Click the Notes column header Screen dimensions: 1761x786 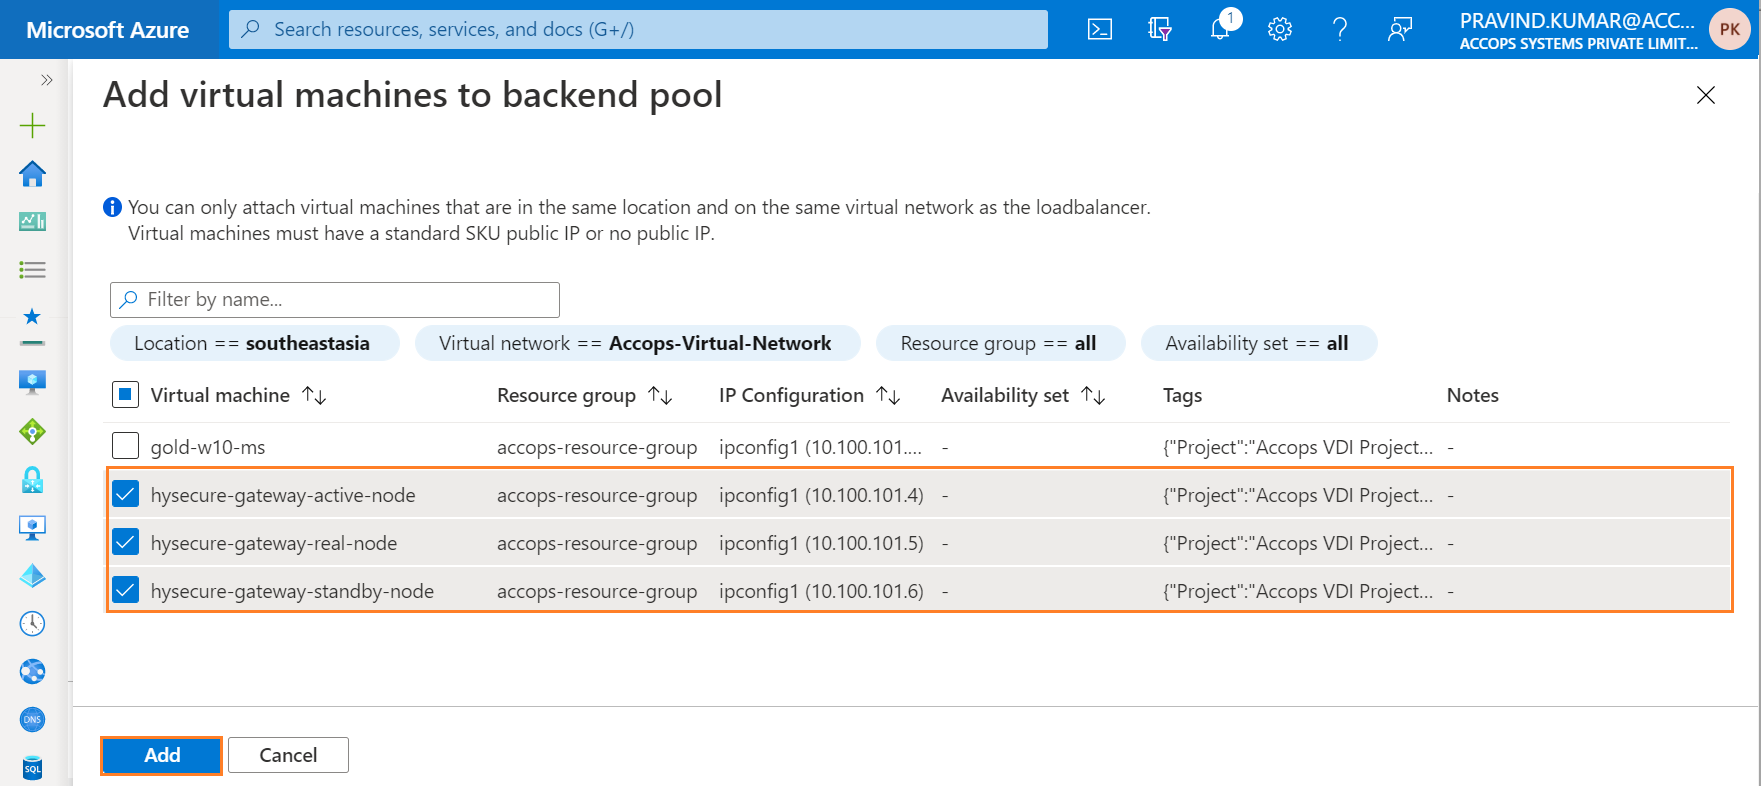[1472, 395]
